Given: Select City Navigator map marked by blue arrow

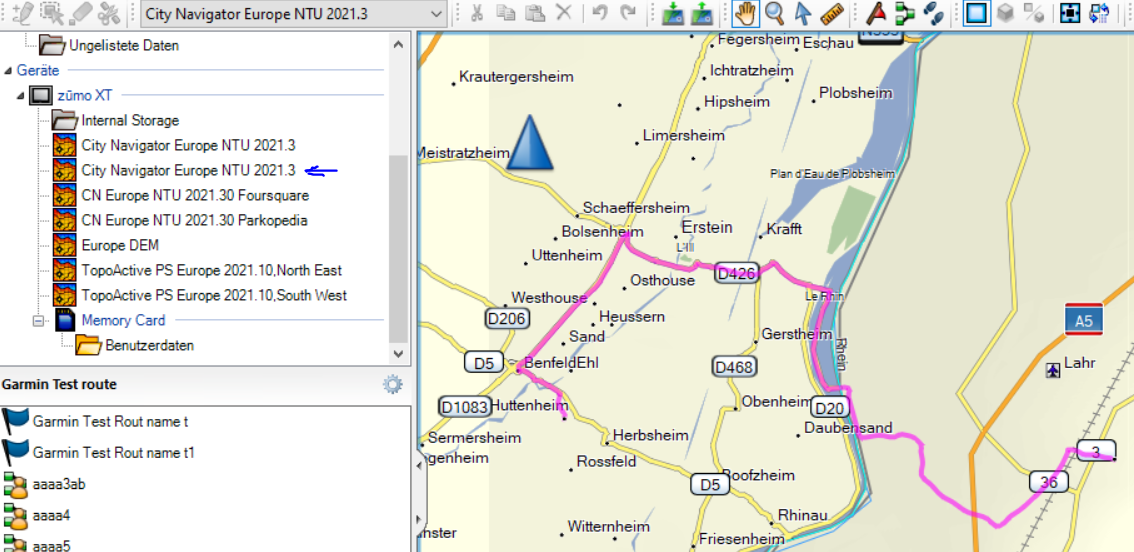Looking at the screenshot, I should click(x=188, y=170).
